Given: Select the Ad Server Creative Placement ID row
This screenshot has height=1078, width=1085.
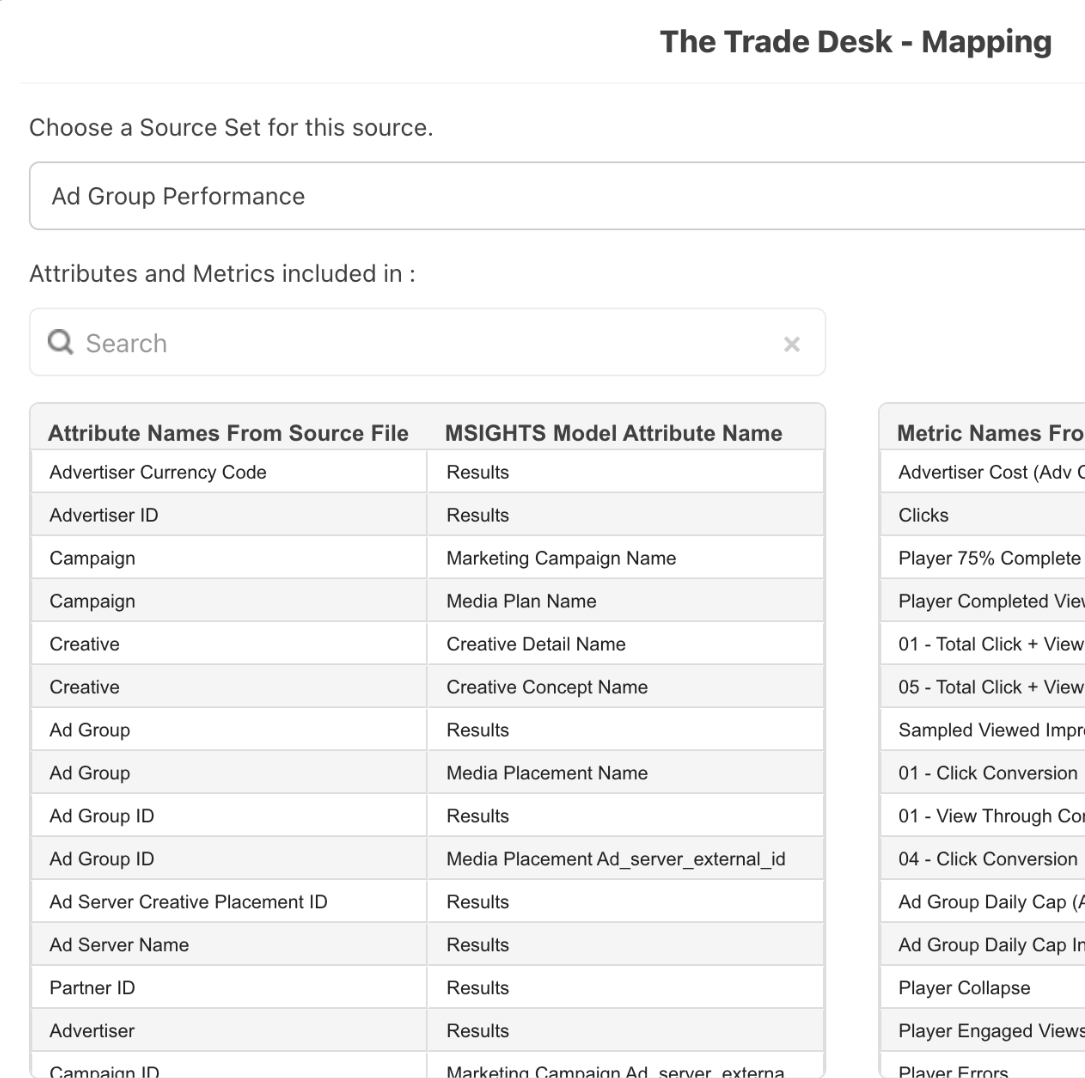Looking at the screenshot, I should (188, 902).
